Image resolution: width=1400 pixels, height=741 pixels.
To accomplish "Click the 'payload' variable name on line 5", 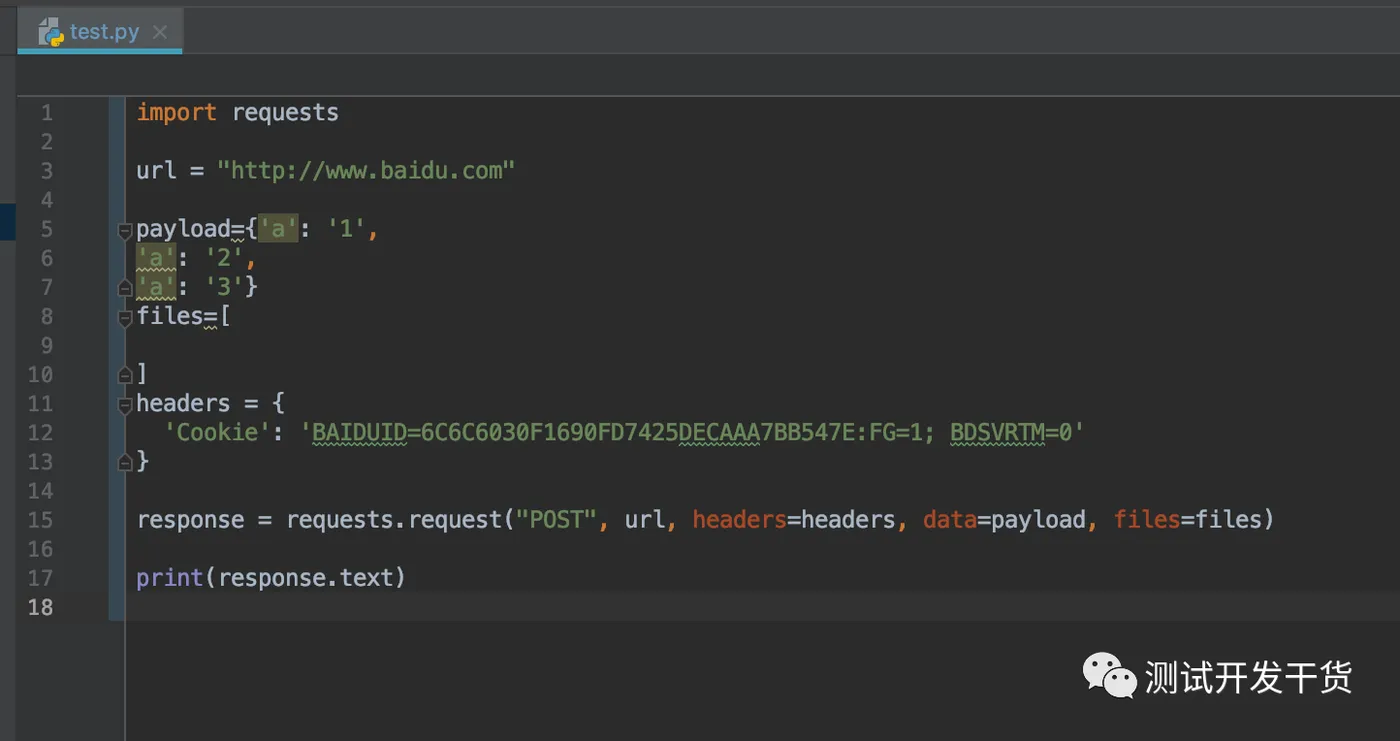I will [183, 229].
